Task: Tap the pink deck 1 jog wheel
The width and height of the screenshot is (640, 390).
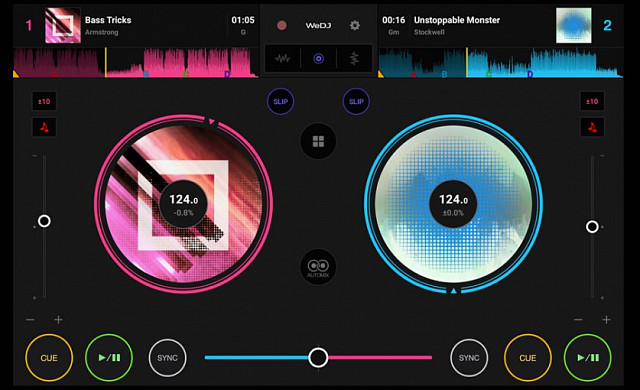Action: [x=184, y=204]
